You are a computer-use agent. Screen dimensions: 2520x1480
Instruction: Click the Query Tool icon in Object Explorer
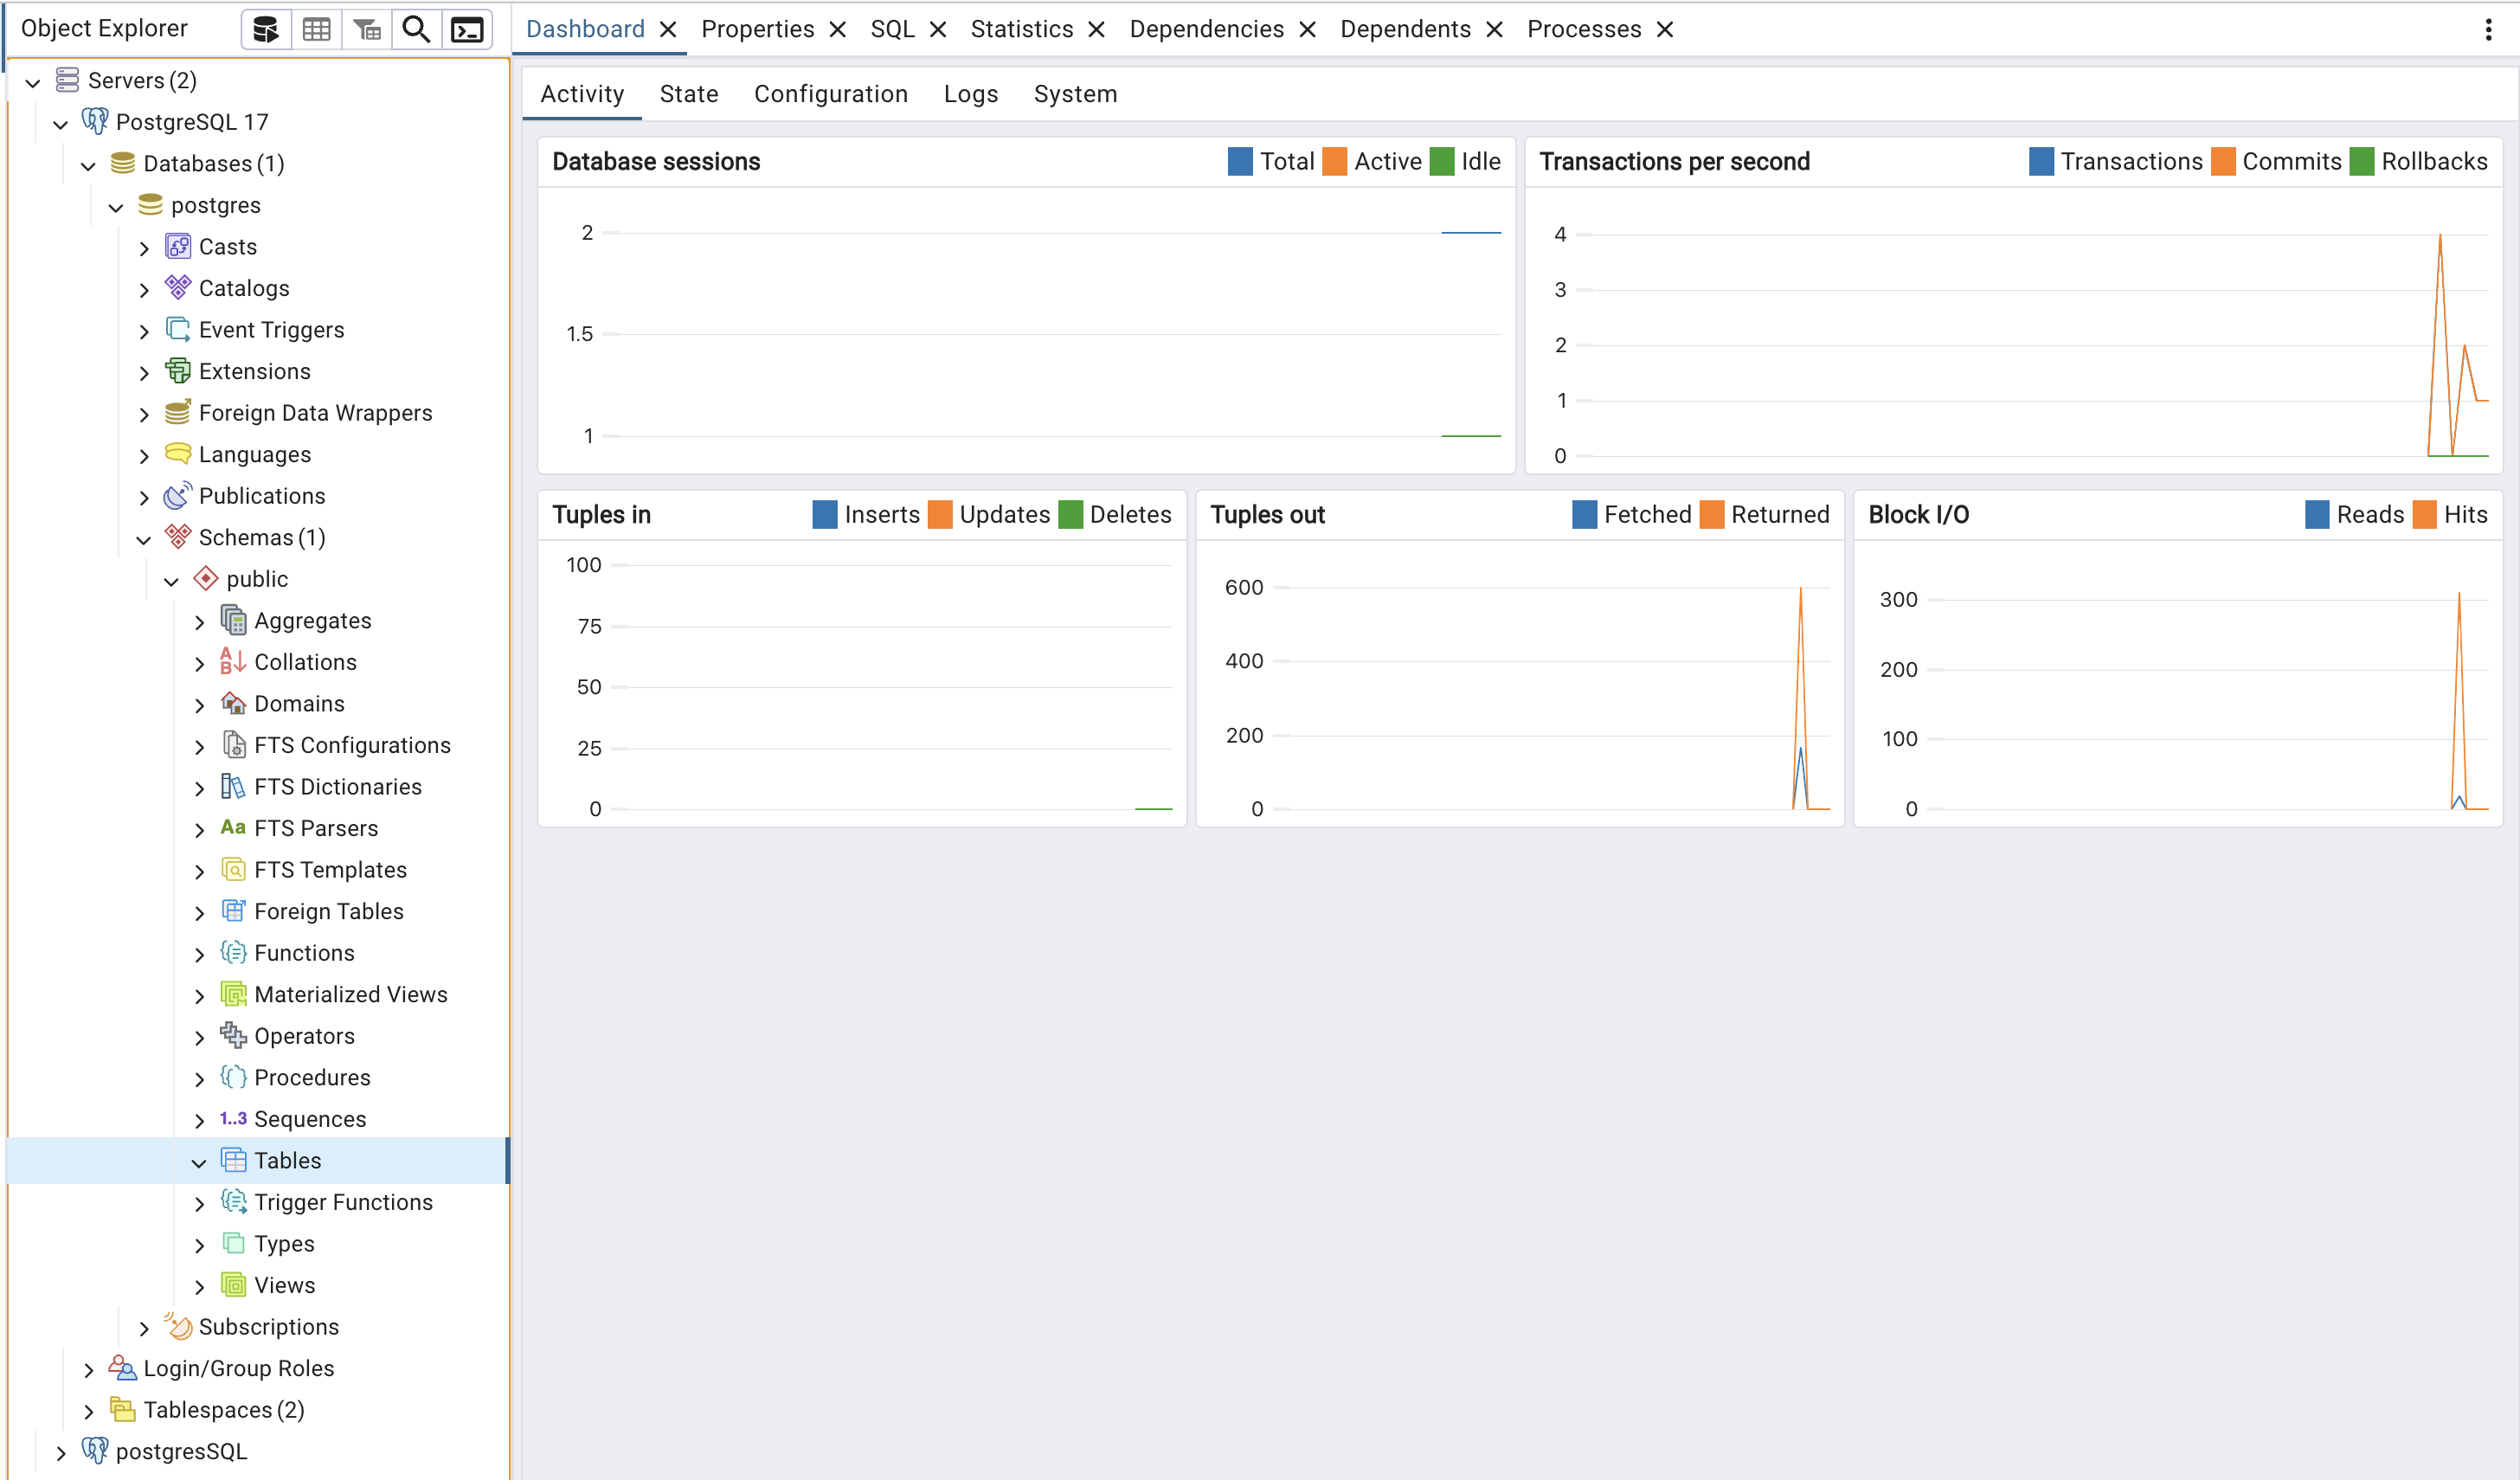266,29
